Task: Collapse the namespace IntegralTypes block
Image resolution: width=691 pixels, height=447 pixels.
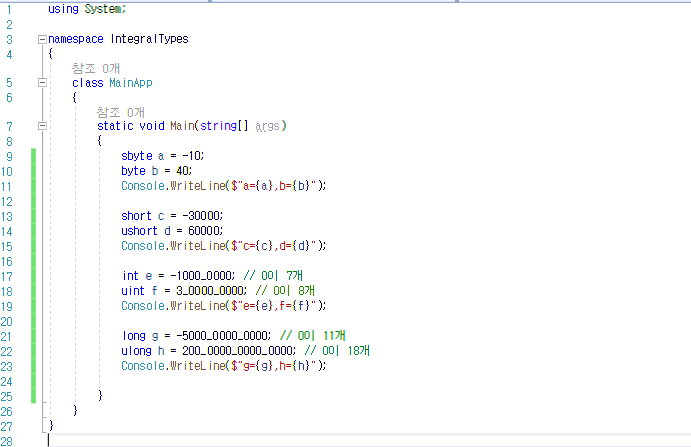Action: point(42,40)
